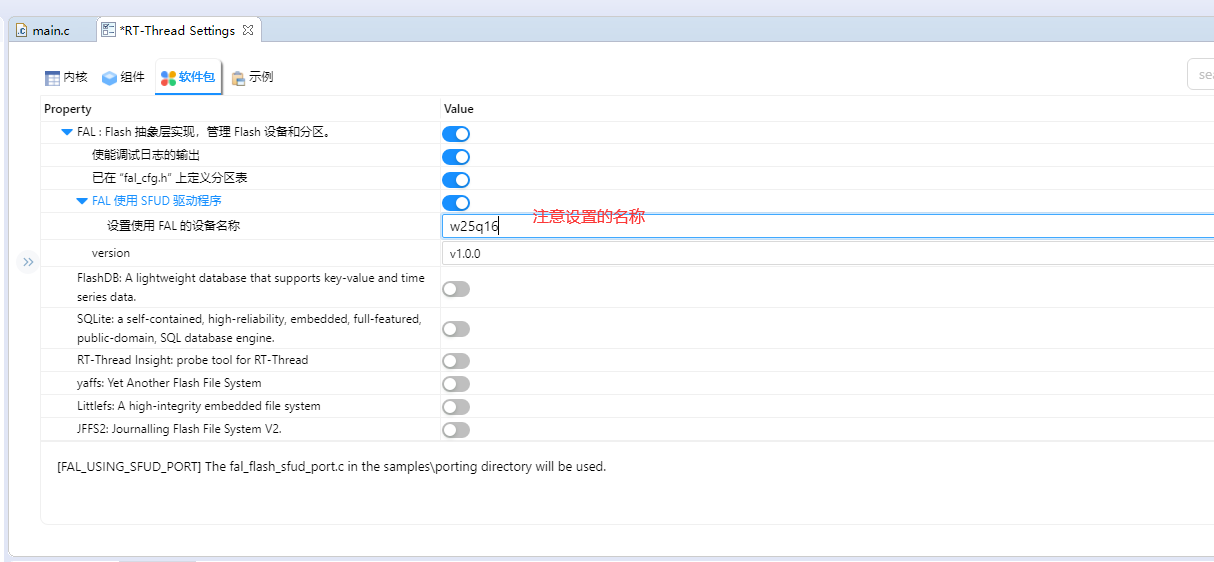The image size is (1214, 562).
Task: Click the 组件 cube icon
Action: 109,78
